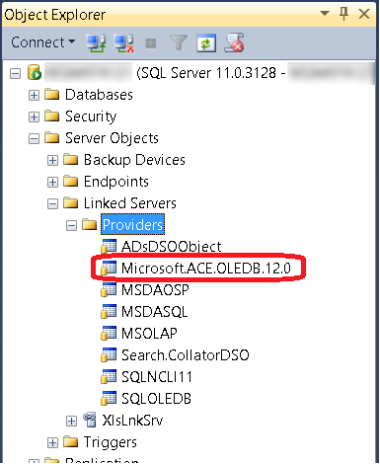Click the Refresh toolbar icon

[206, 43]
